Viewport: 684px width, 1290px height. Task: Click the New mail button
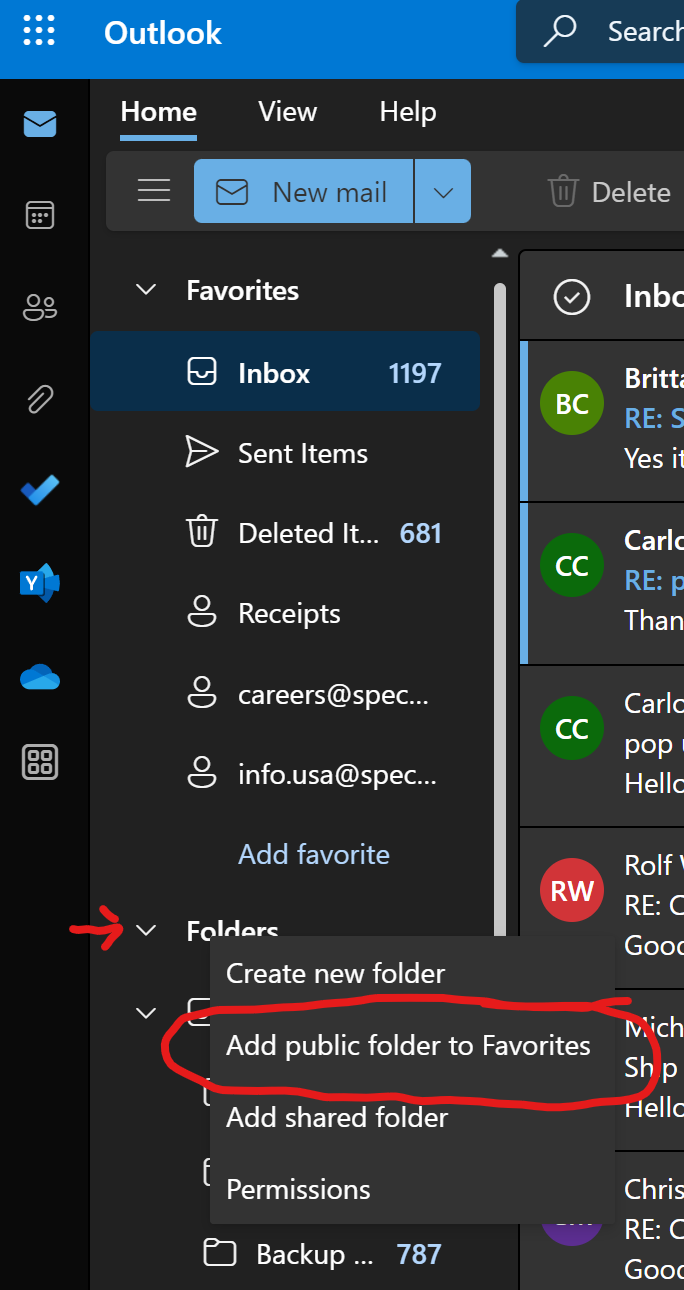304,192
